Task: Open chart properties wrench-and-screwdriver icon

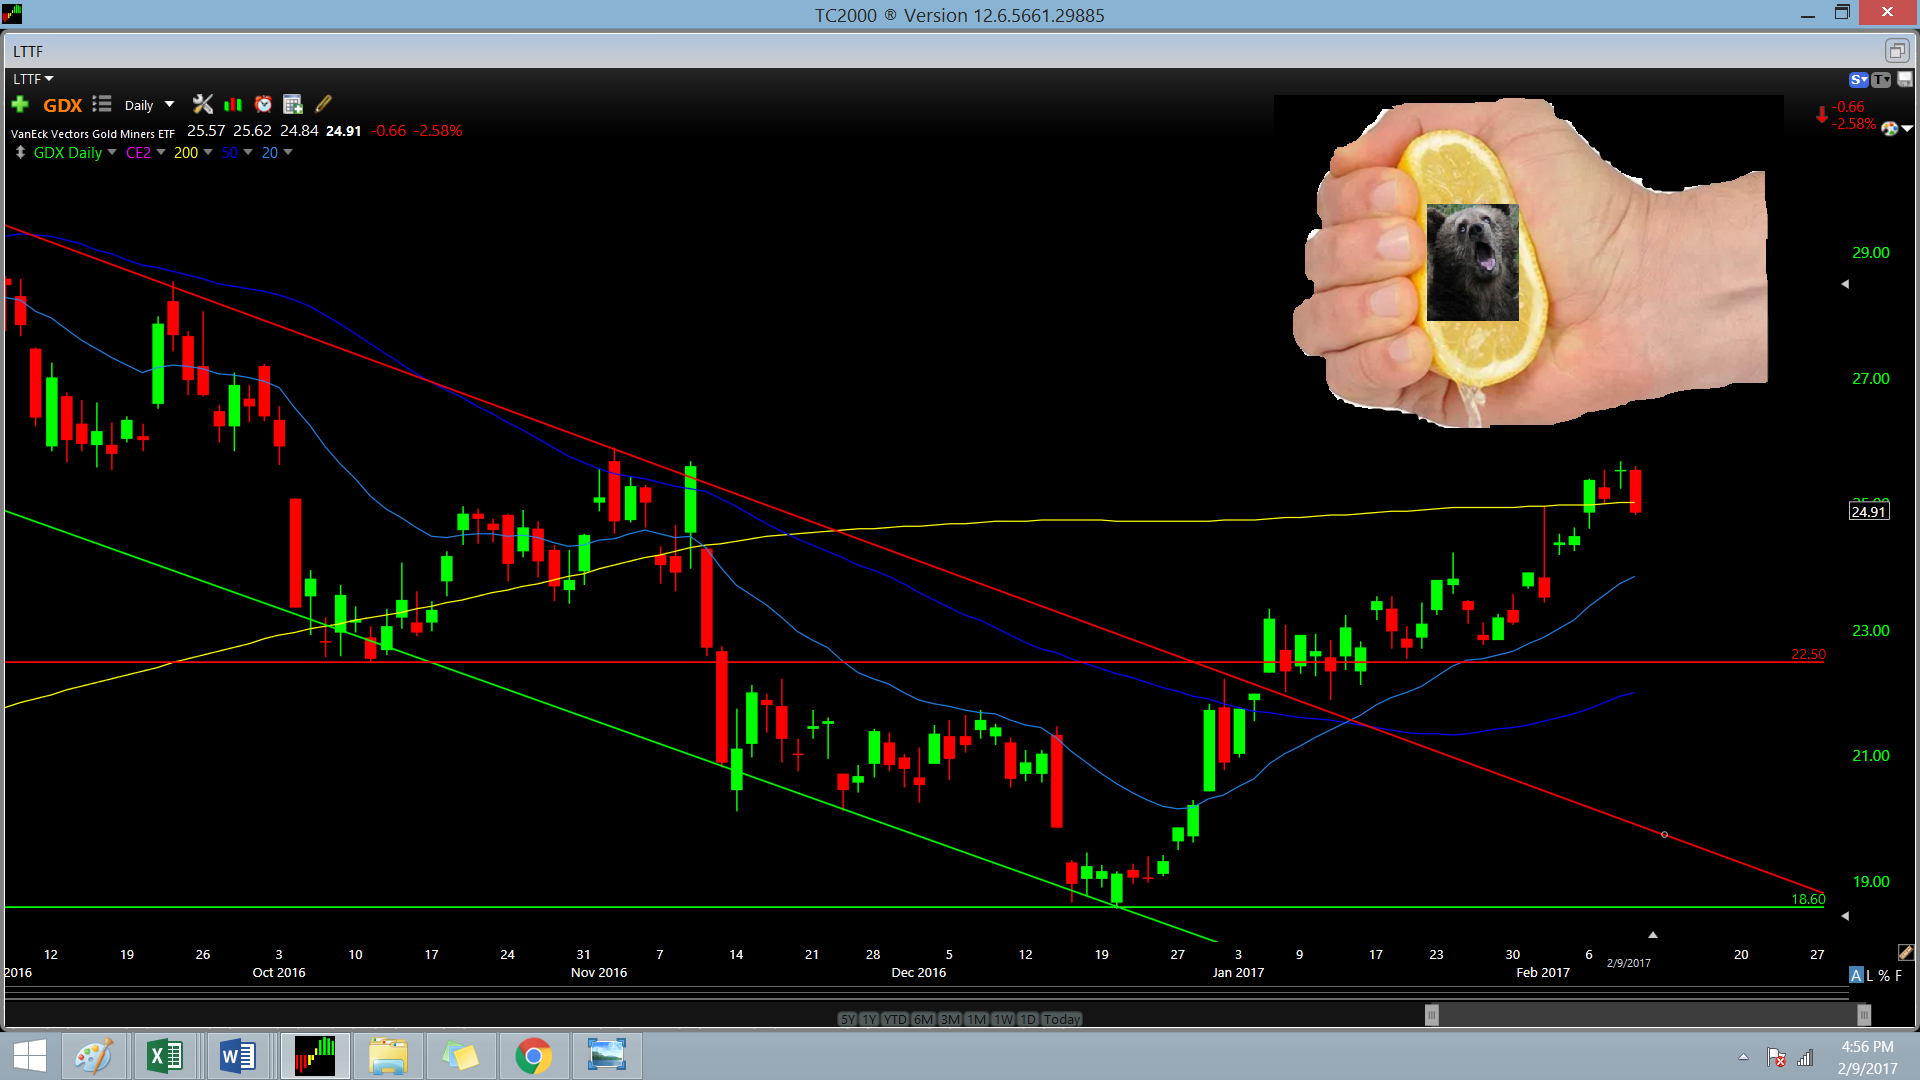Action: [203, 104]
